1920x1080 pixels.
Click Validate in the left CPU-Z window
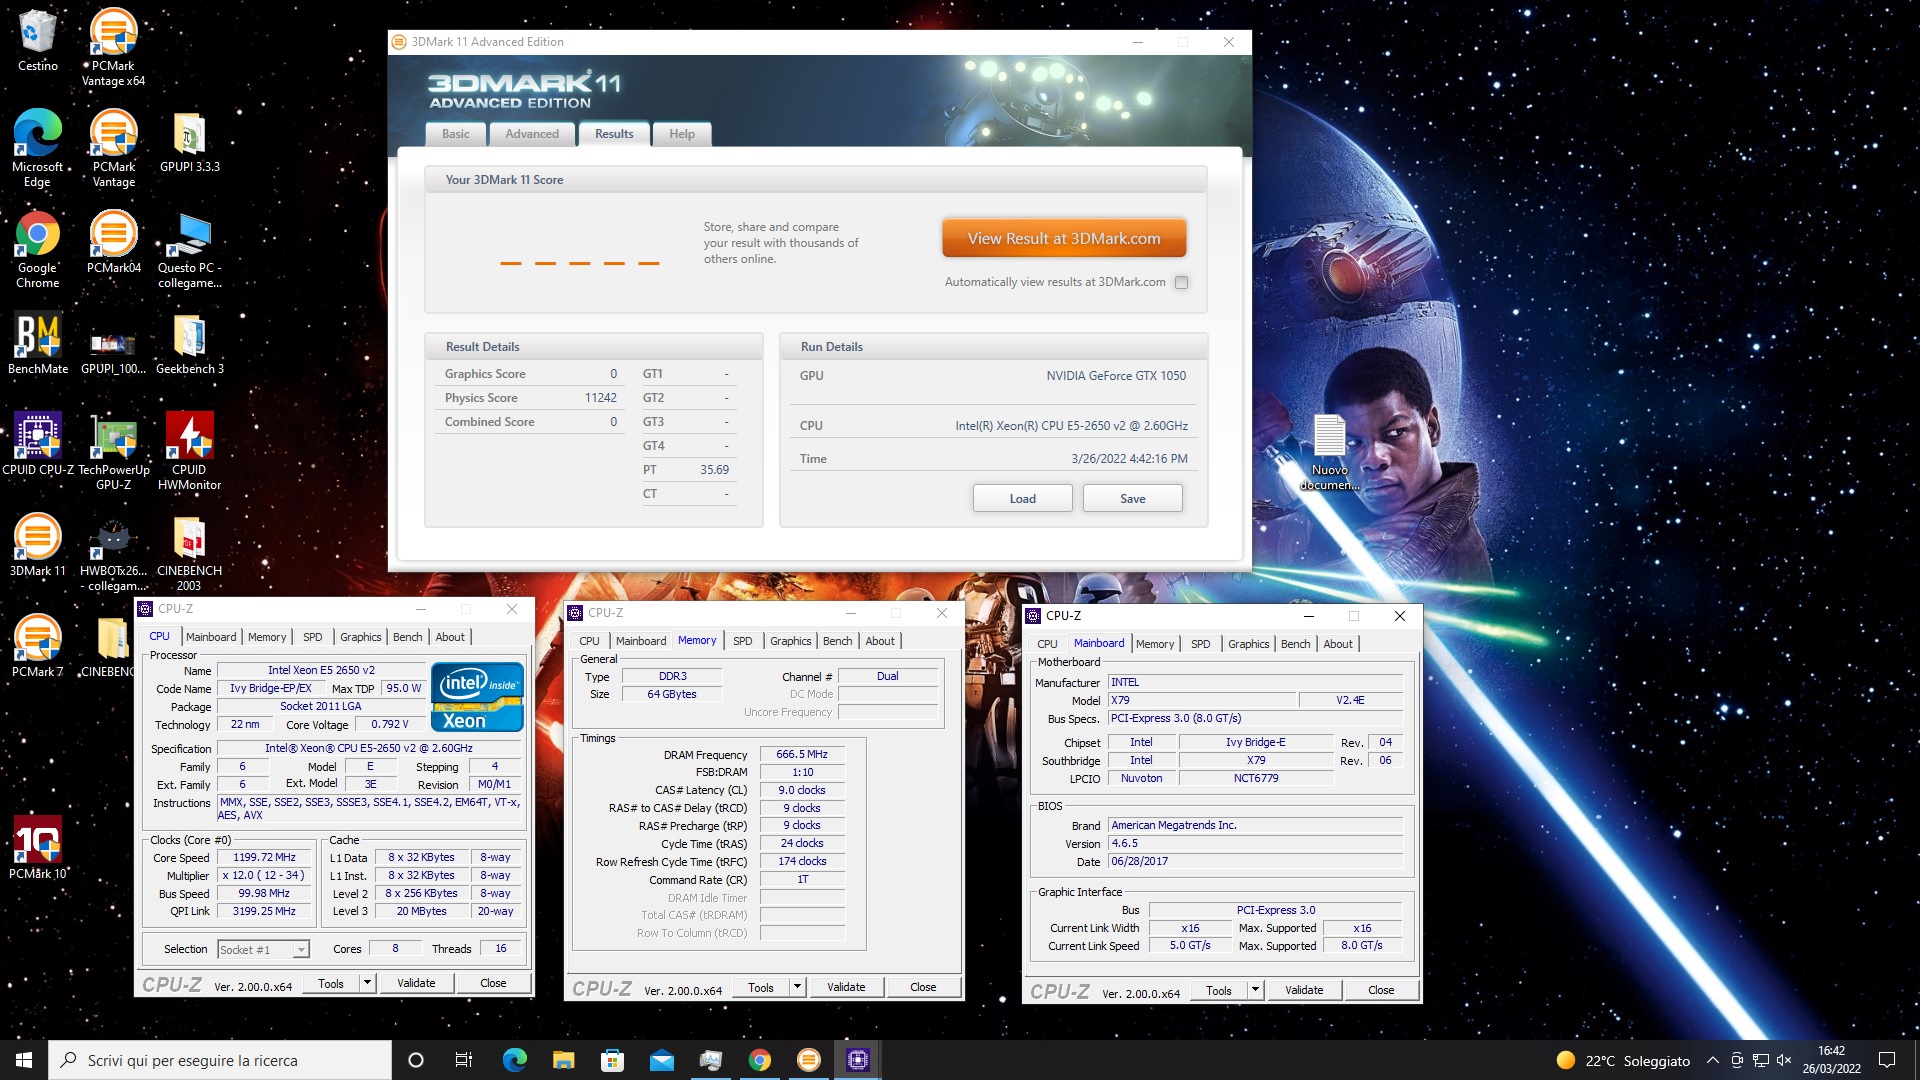[416, 983]
